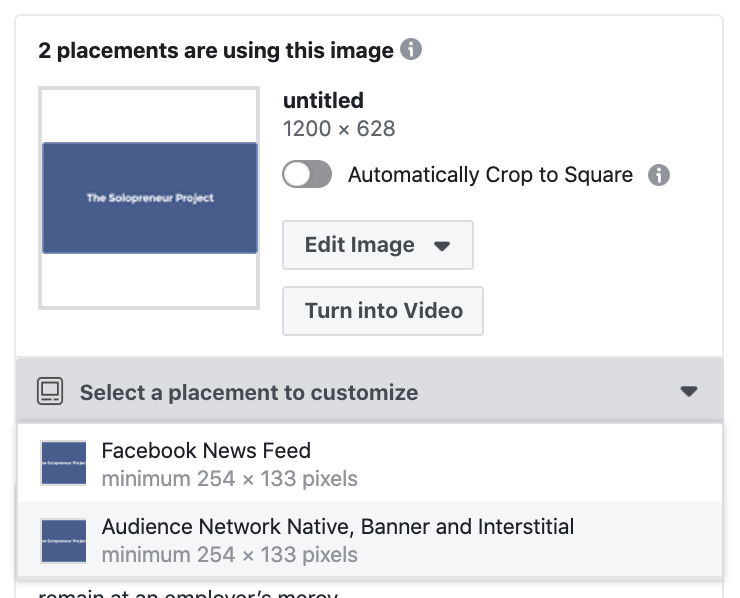Click the placement dropdown caret arrow
The width and height of the screenshot is (740, 598).
click(x=689, y=391)
